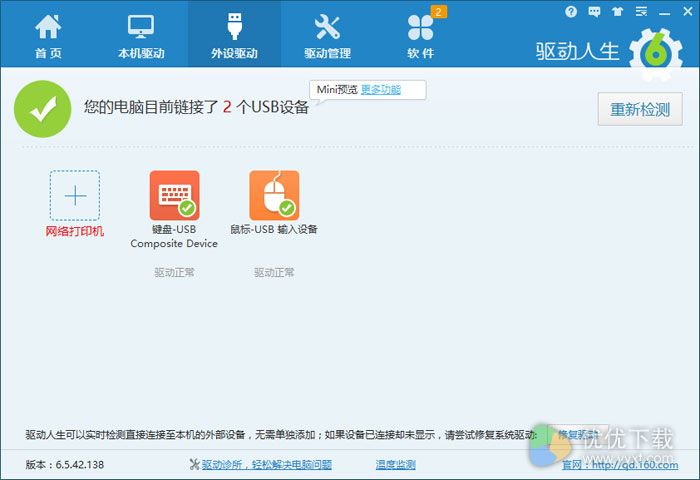Click the skin shirt icon
This screenshot has width=700, height=480.
[x=618, y=12]
